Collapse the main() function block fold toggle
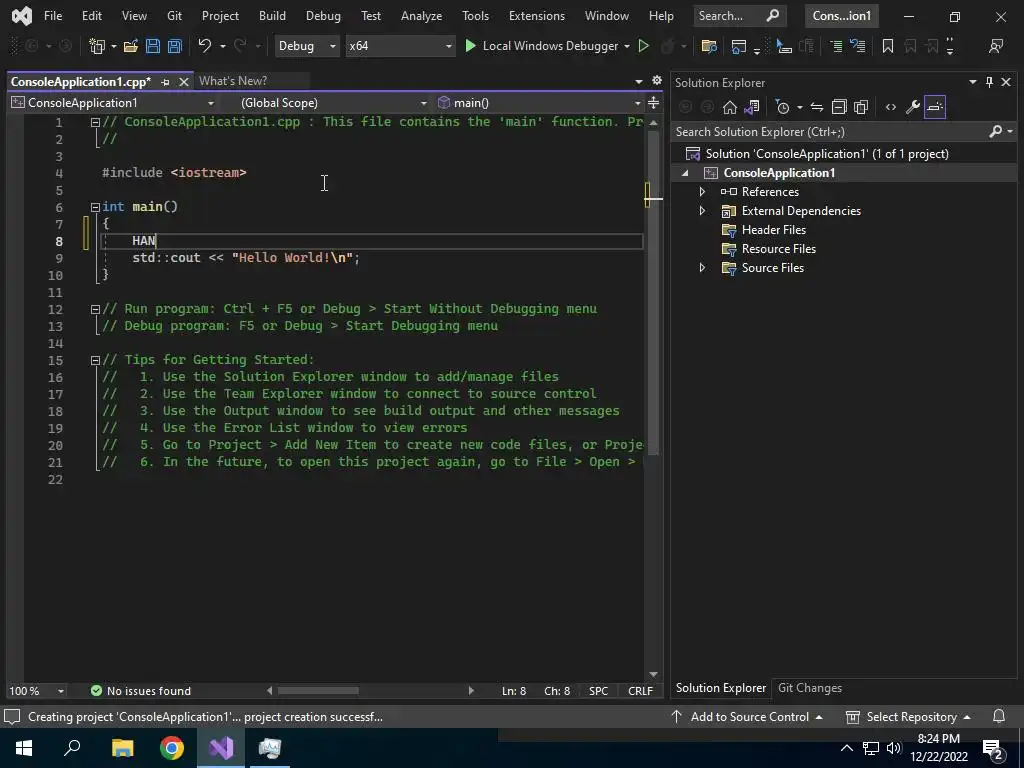The width and height of the screenshot is (1024, 768). 95,206
